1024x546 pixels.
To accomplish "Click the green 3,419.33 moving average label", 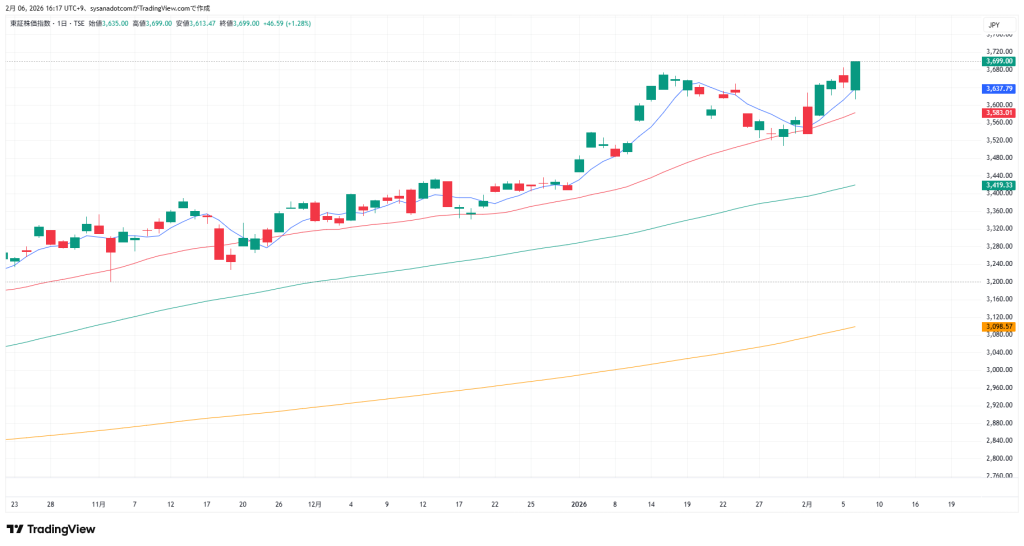I will pyautogui.click(x=998, y=185).
